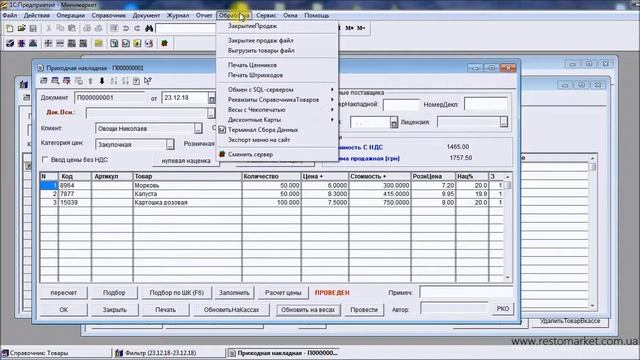Click the Документ number field П000000001
Viewport: 640px width, 360px height.
click(109, 98)
